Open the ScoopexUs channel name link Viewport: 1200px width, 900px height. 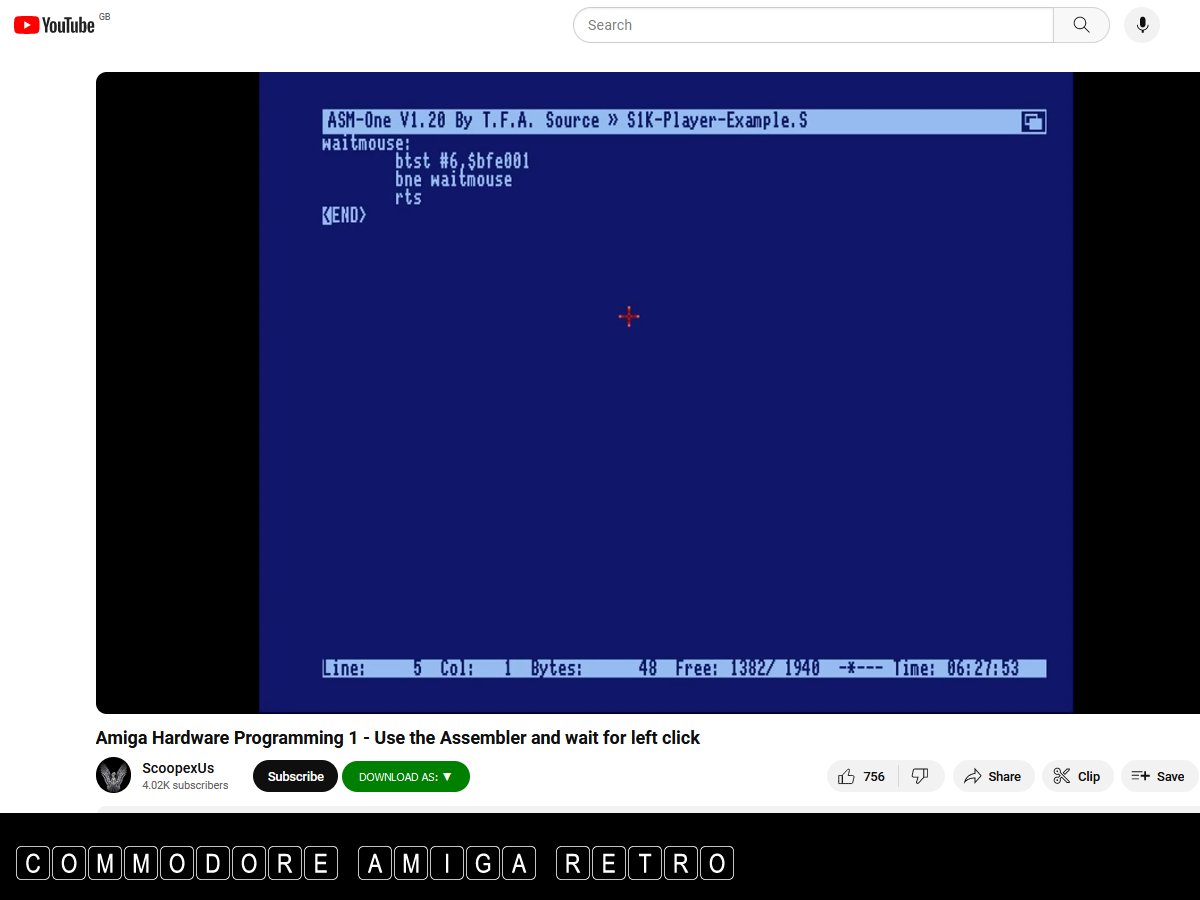pyautogui.click(x=178, y=768)
